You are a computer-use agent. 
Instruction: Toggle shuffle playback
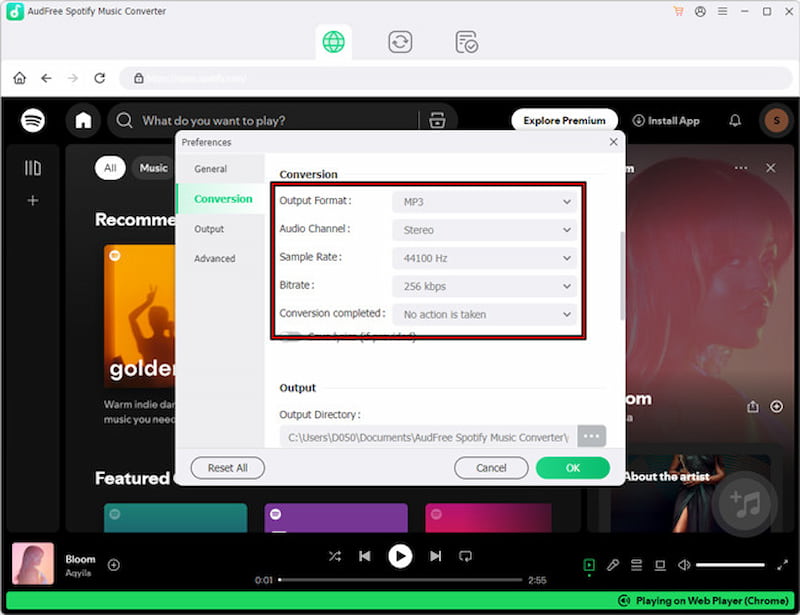[335, 556]
